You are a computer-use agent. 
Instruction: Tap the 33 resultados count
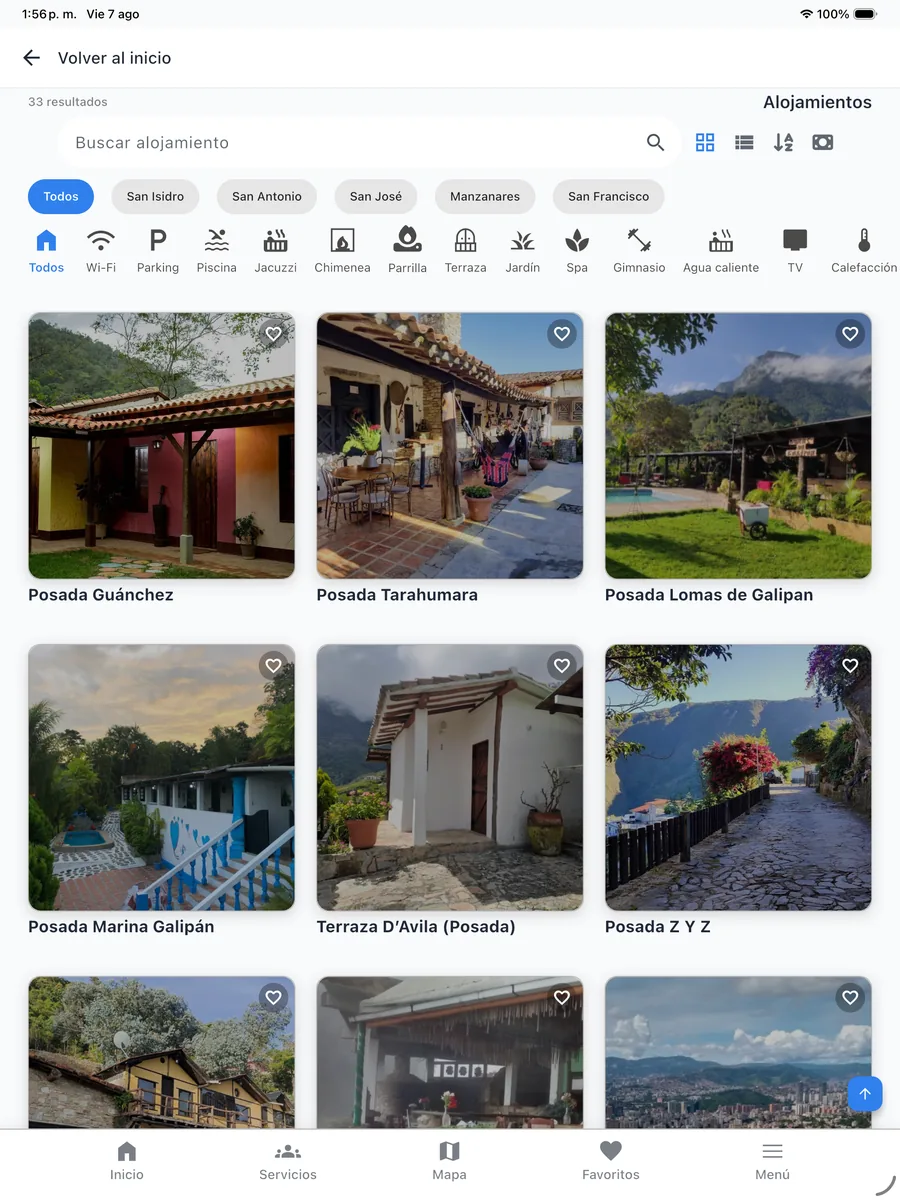tap(68, 102)
